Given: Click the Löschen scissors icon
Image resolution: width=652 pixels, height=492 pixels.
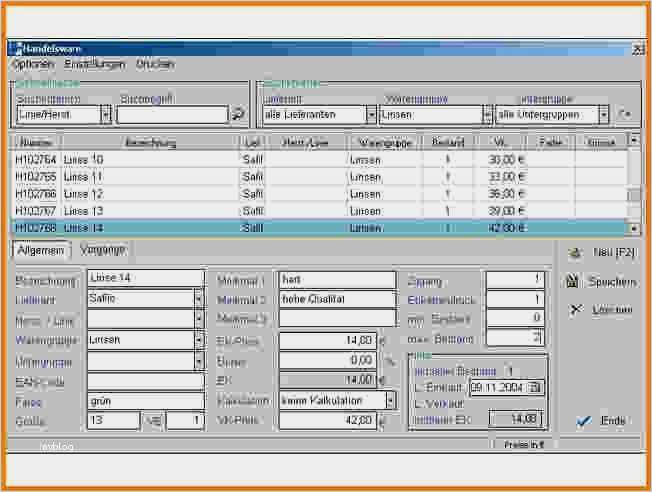Looking at the screenshot, I should click(x=576, y=309).
